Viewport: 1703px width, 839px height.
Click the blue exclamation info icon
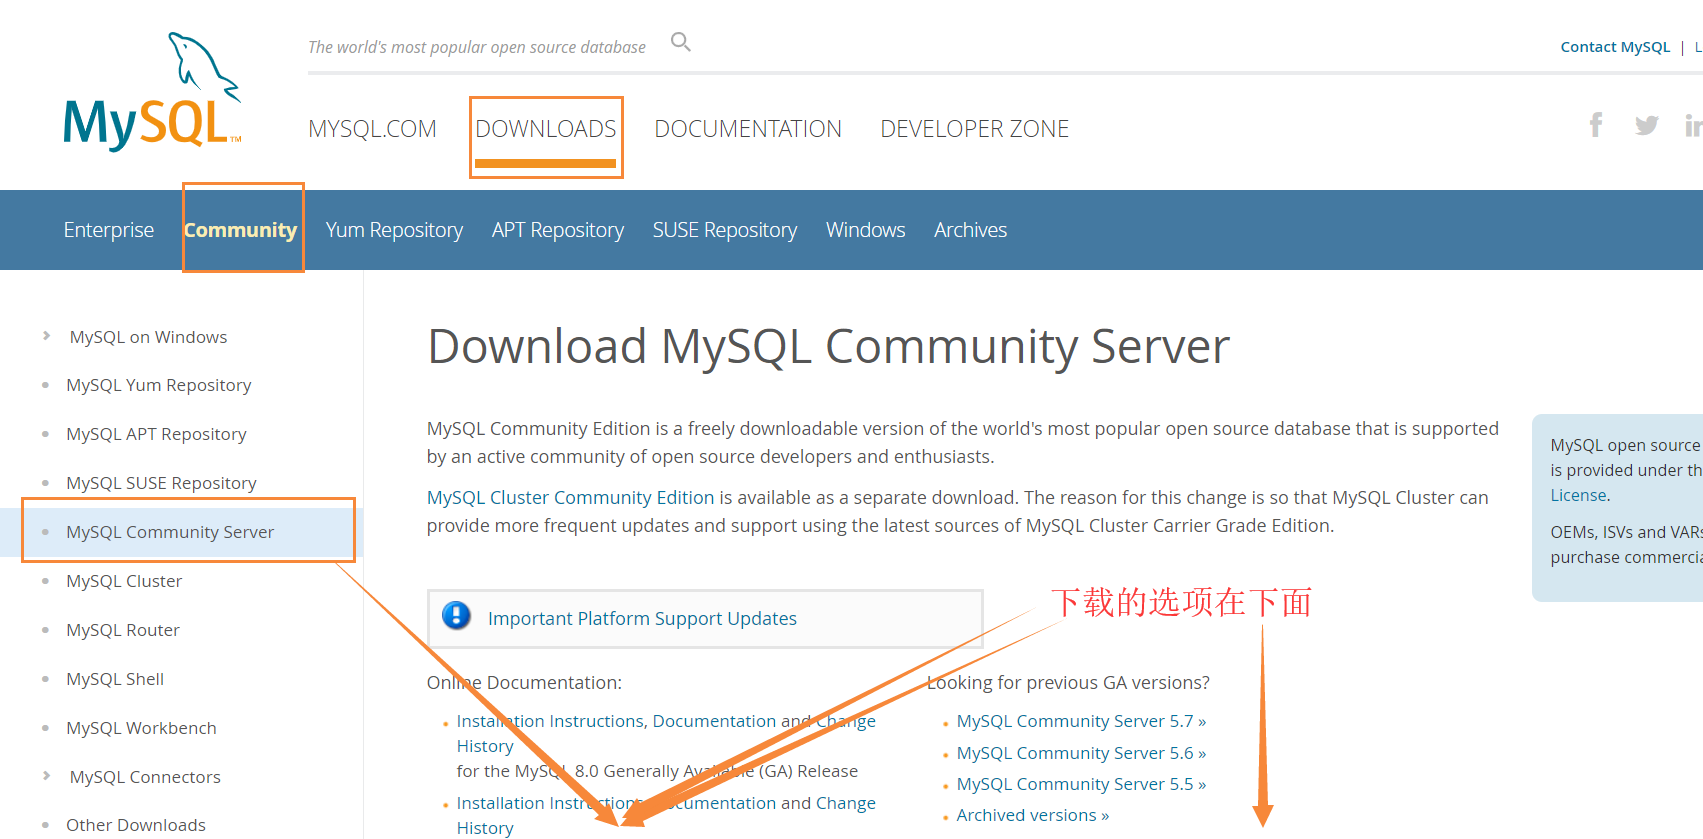tap(456, 616)
